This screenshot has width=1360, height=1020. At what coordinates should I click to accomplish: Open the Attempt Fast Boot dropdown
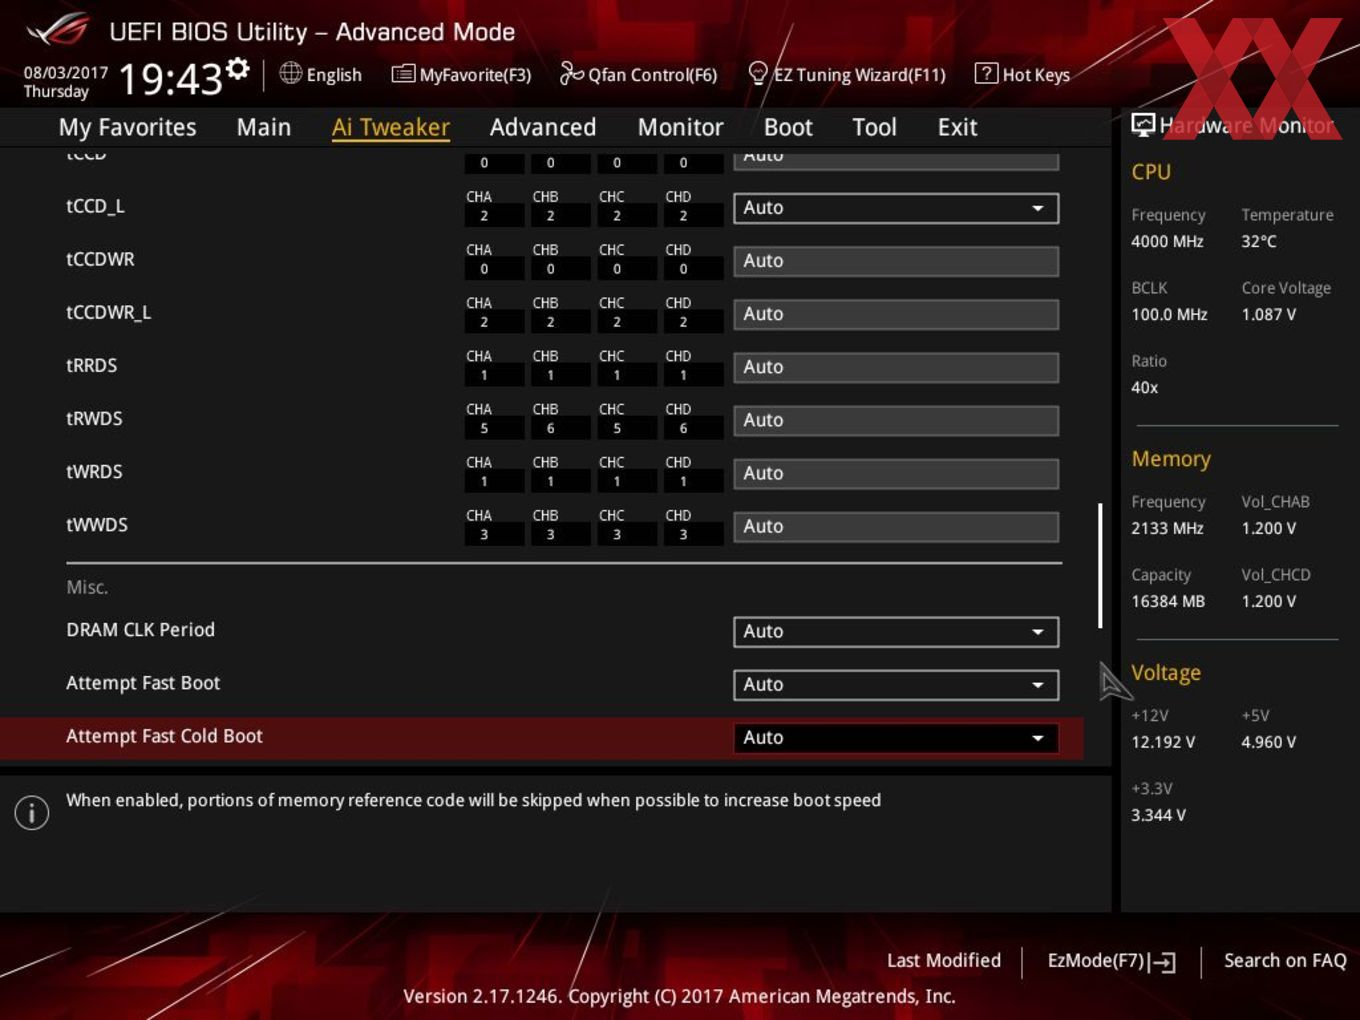(896, 685)
